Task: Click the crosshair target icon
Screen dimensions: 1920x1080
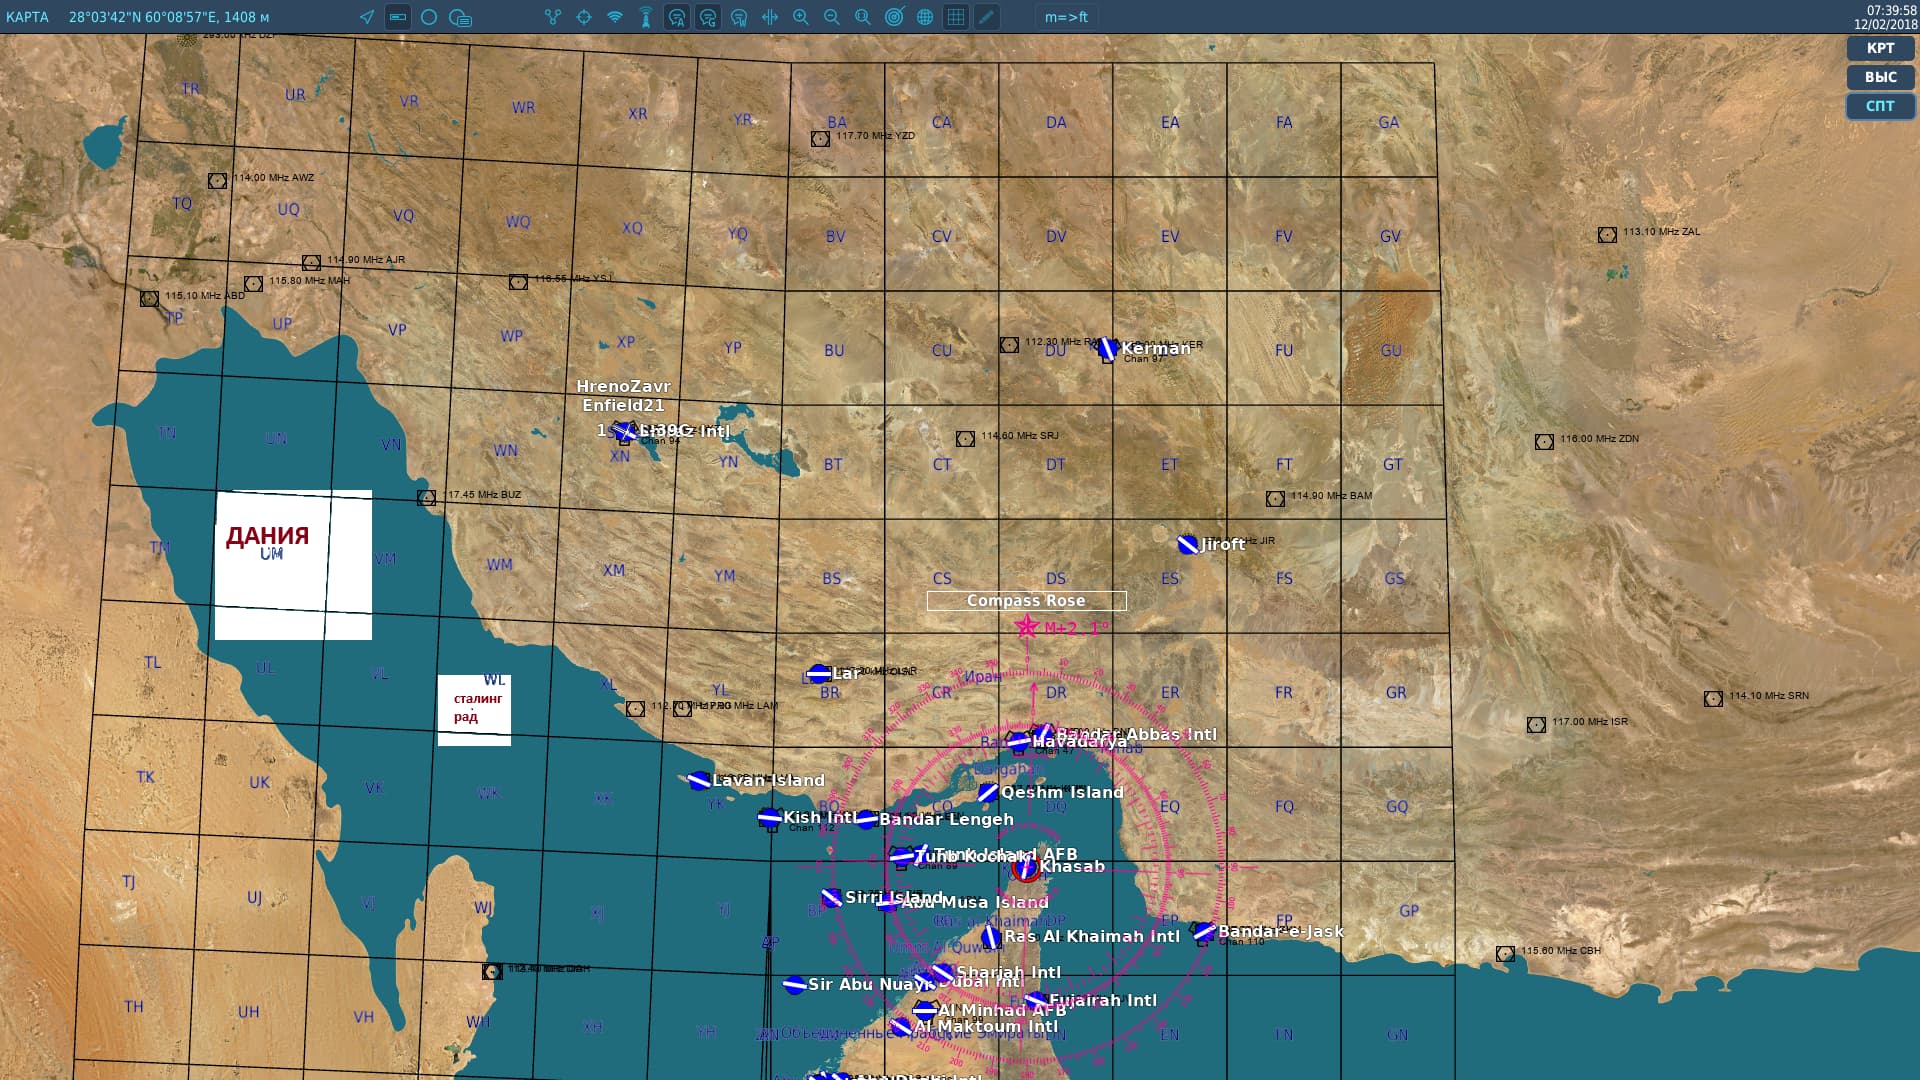Action: (584, 17)
